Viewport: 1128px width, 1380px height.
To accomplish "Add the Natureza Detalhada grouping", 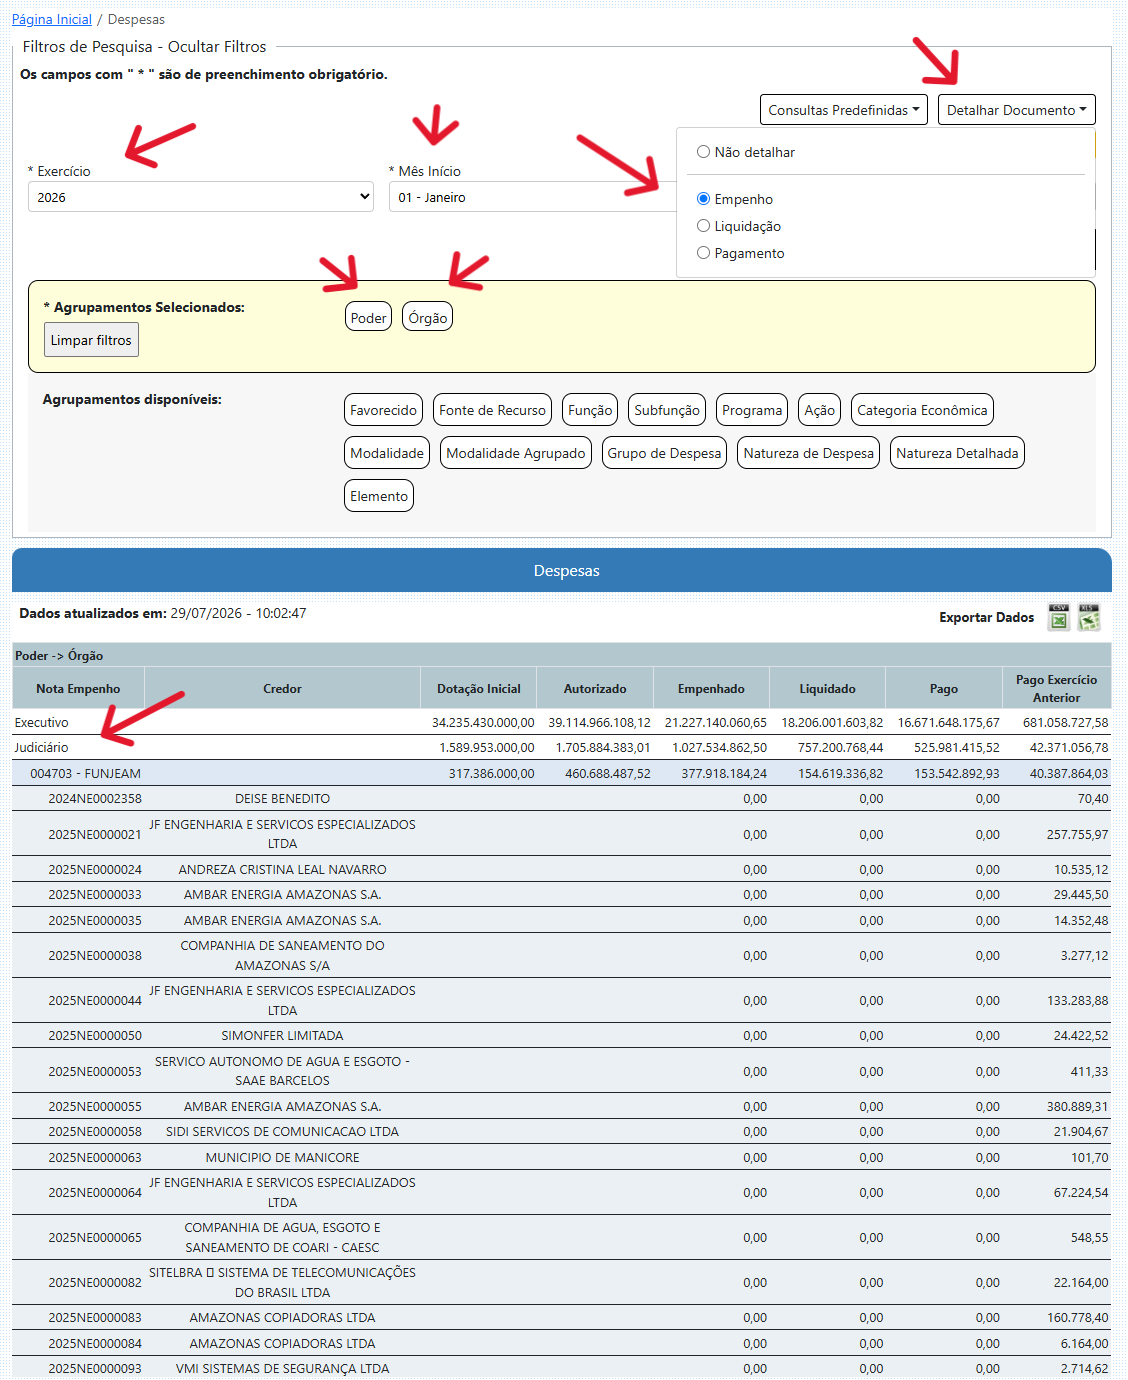I will click(x=957, y=453).
